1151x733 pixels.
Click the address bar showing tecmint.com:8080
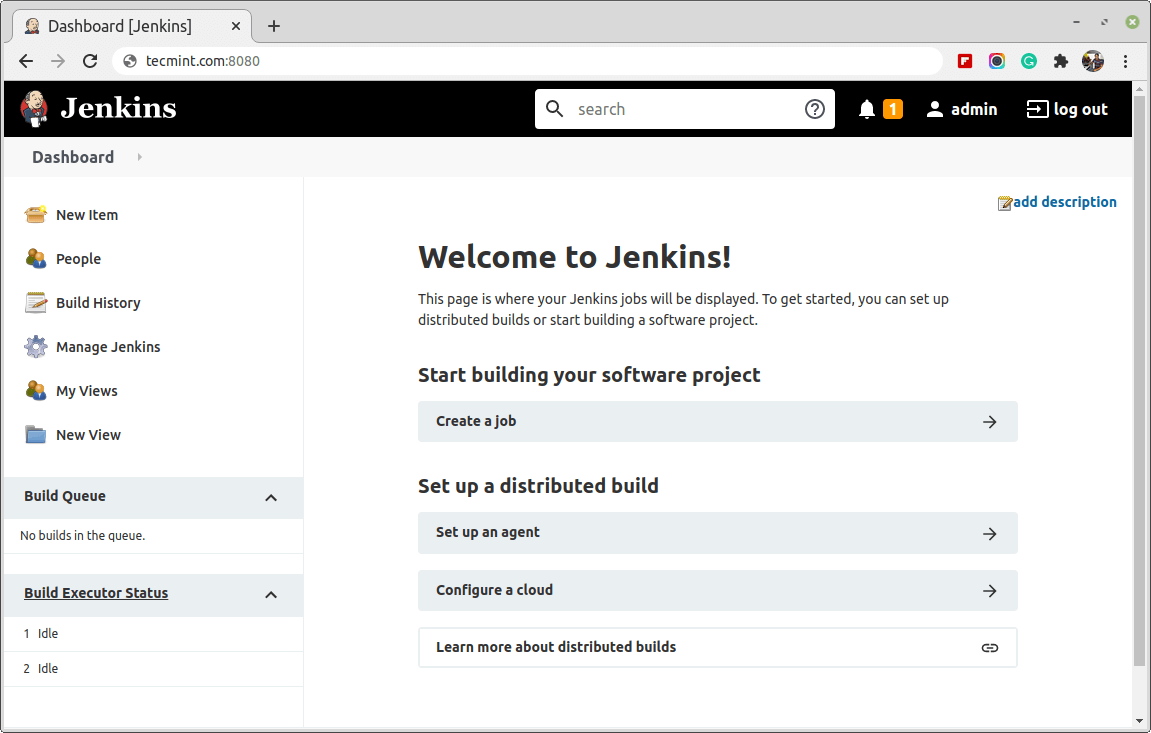527,61
